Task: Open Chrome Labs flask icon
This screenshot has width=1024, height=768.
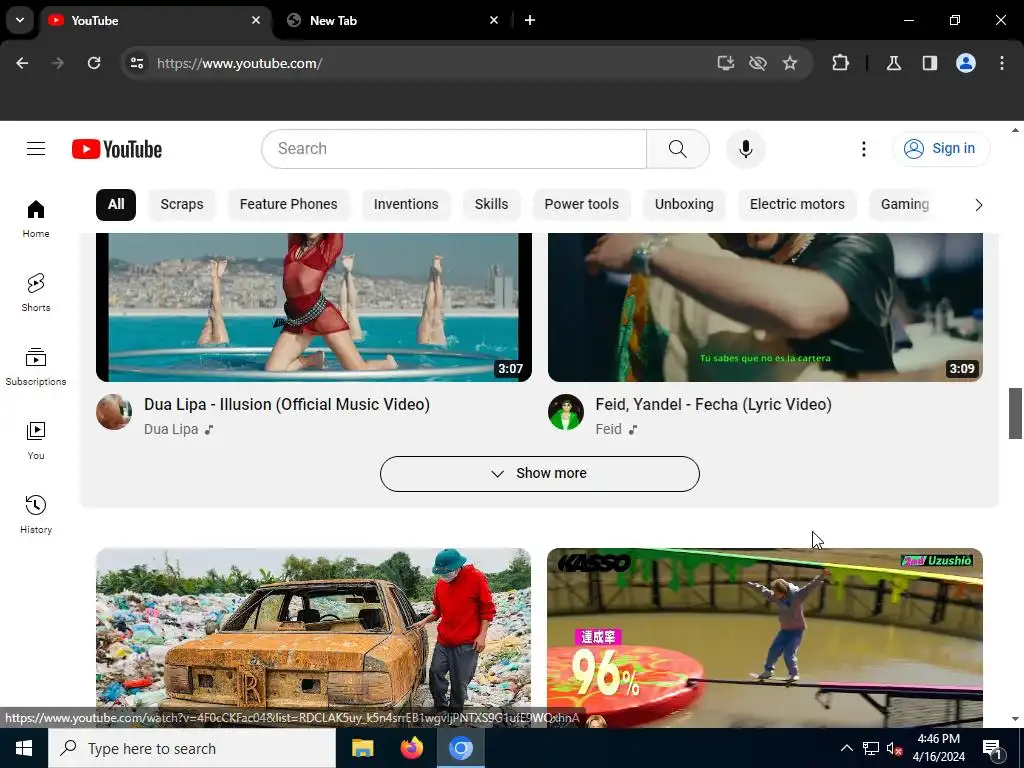Action: [x=894, y=63]
